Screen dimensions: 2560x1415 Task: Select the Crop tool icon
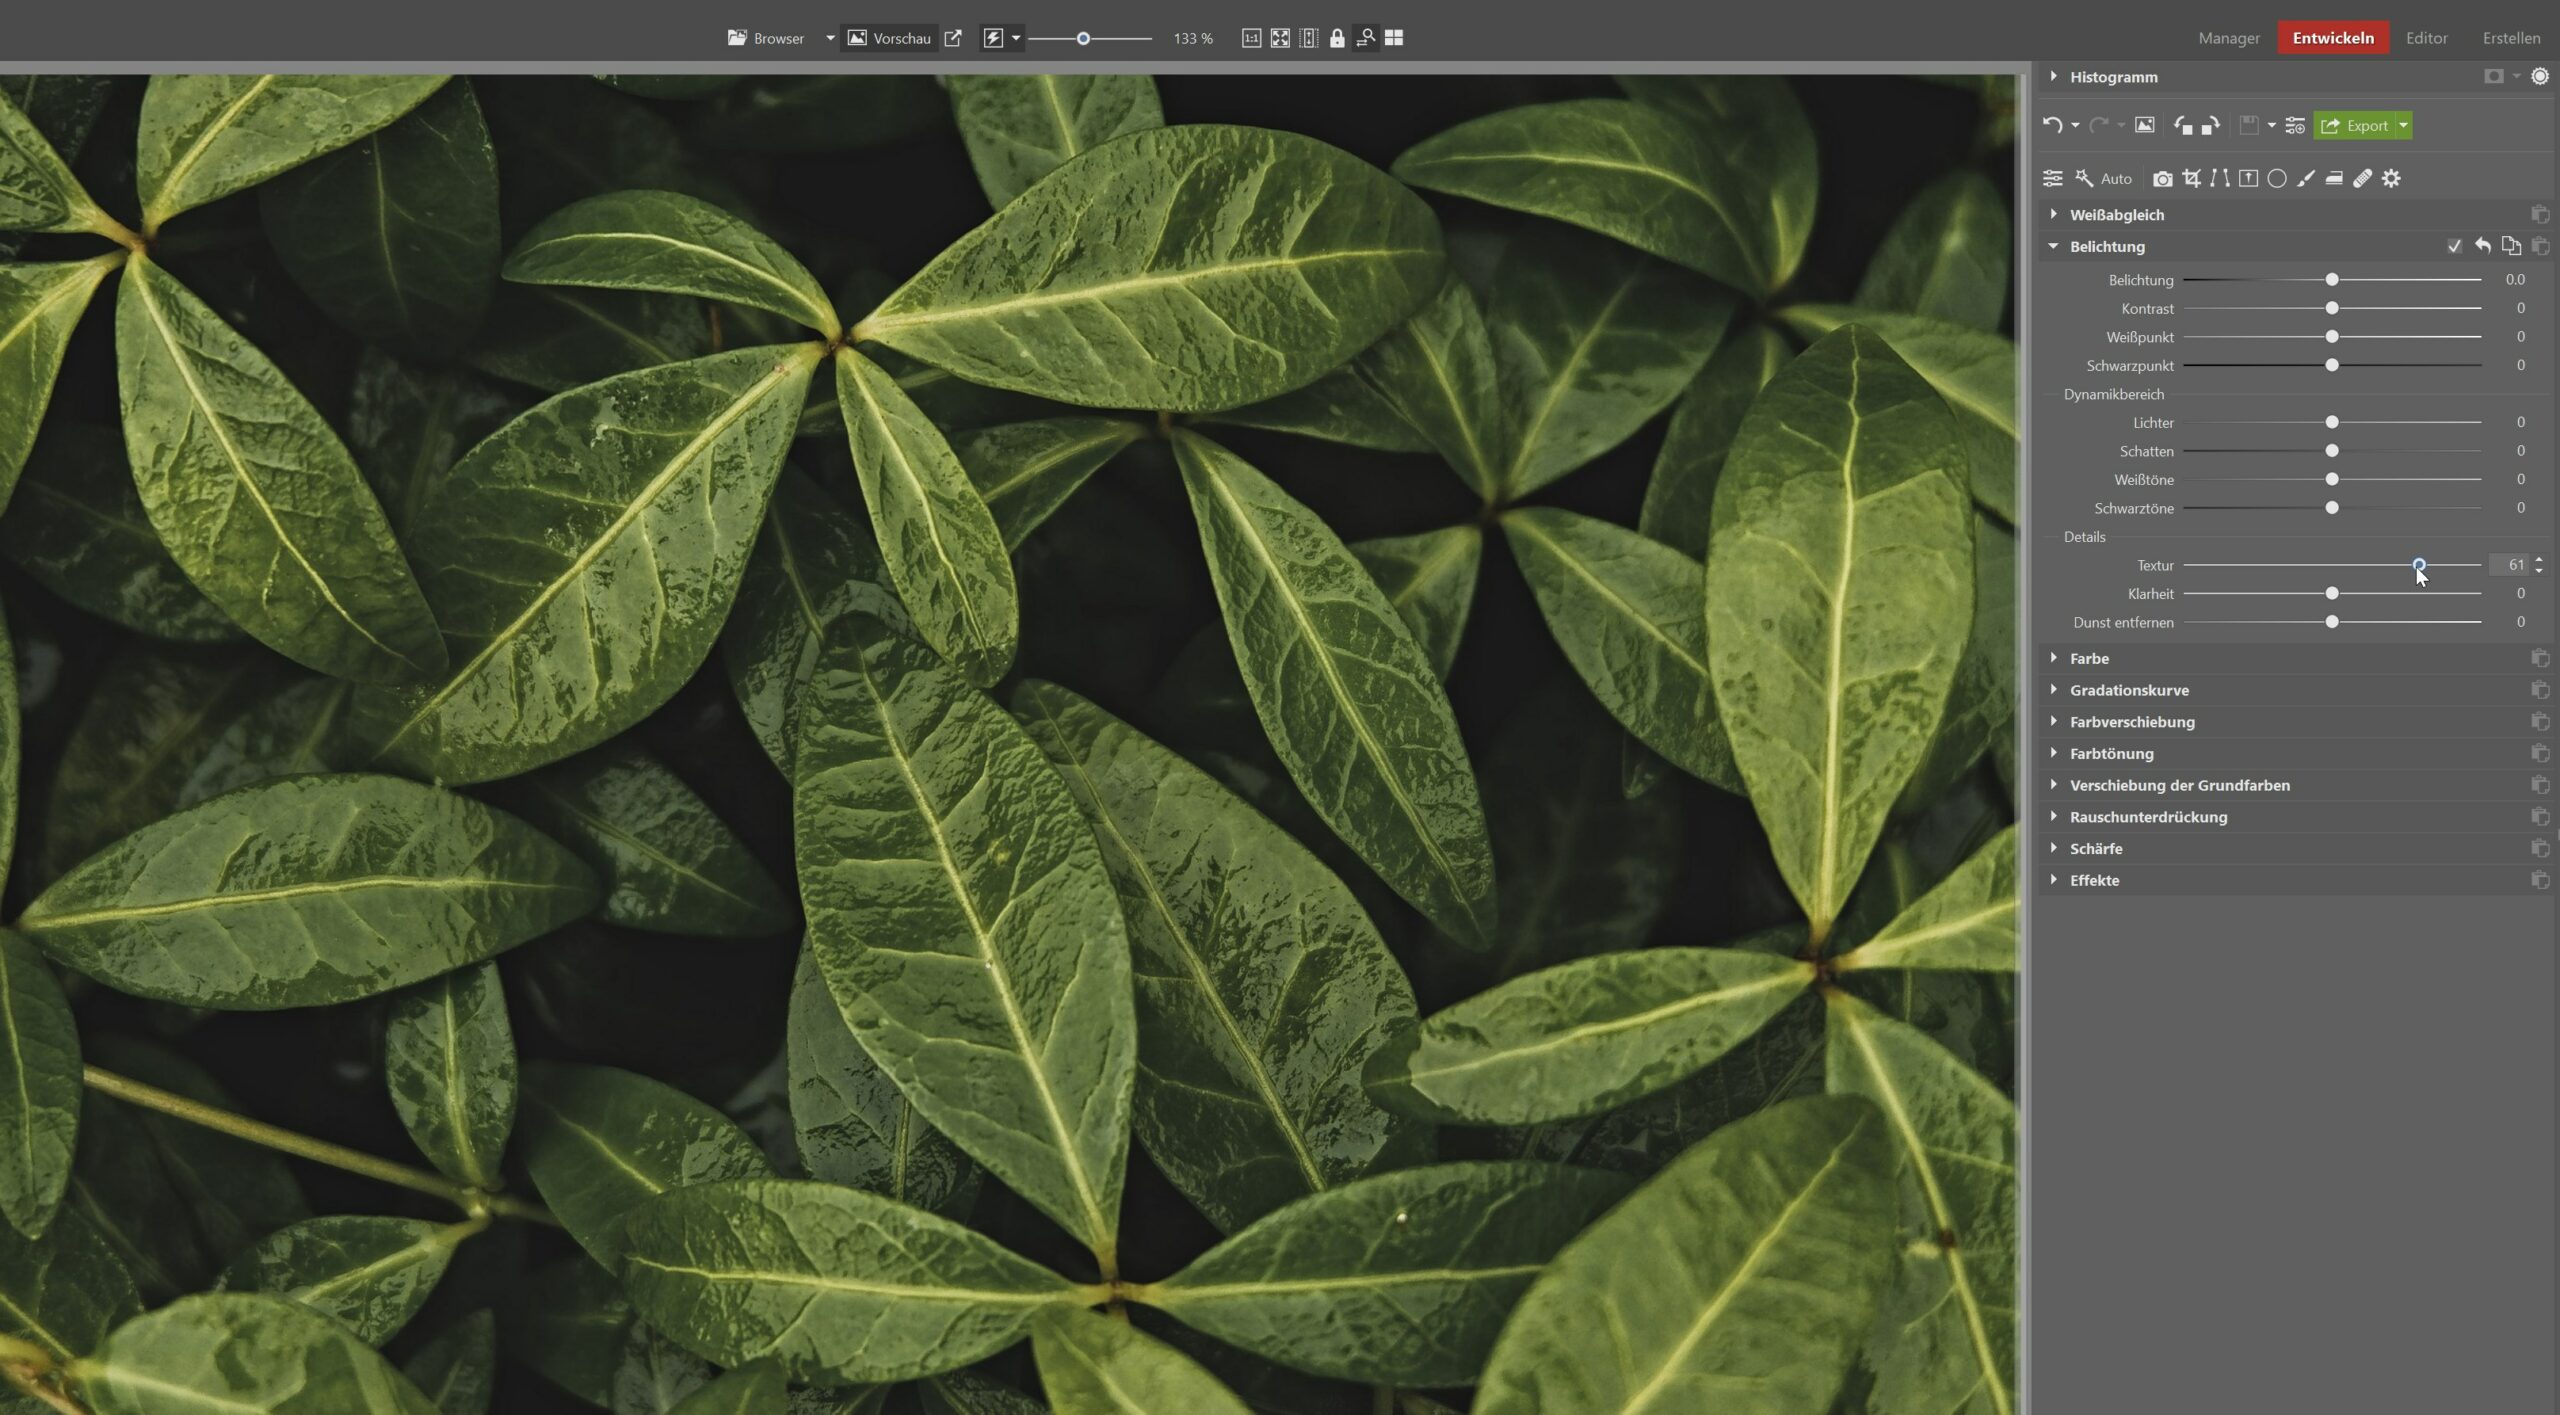pyautogui.click(x=2191, y=179)
